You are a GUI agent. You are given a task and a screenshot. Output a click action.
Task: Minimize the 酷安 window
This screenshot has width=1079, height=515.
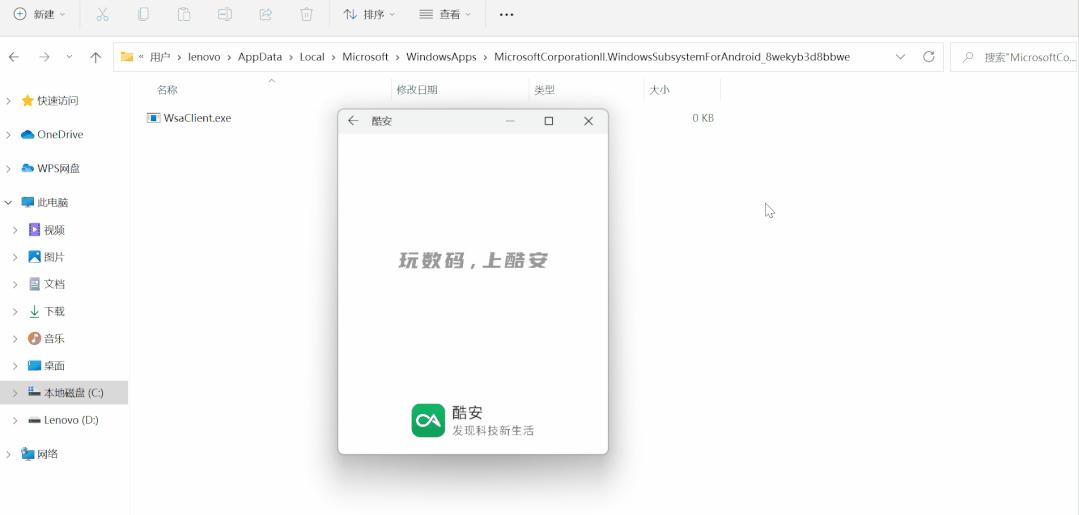[510, 121]
